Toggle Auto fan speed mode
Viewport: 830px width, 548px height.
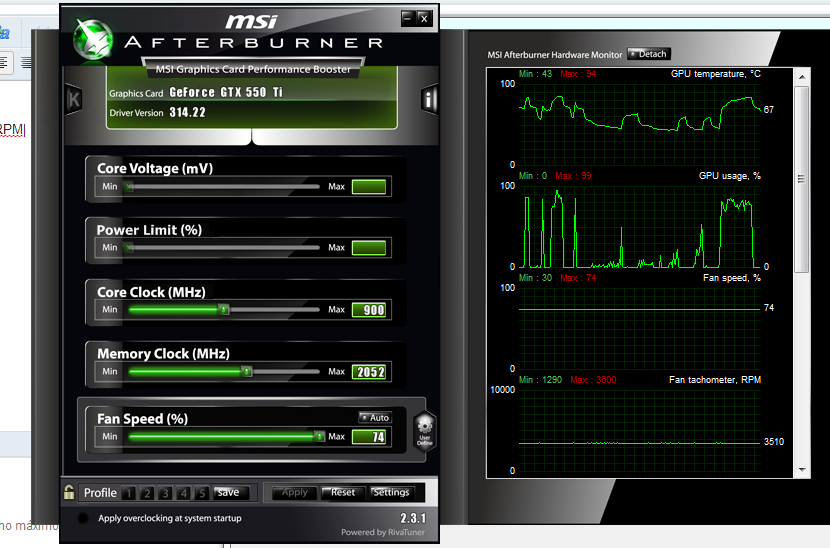click(375, 418)
